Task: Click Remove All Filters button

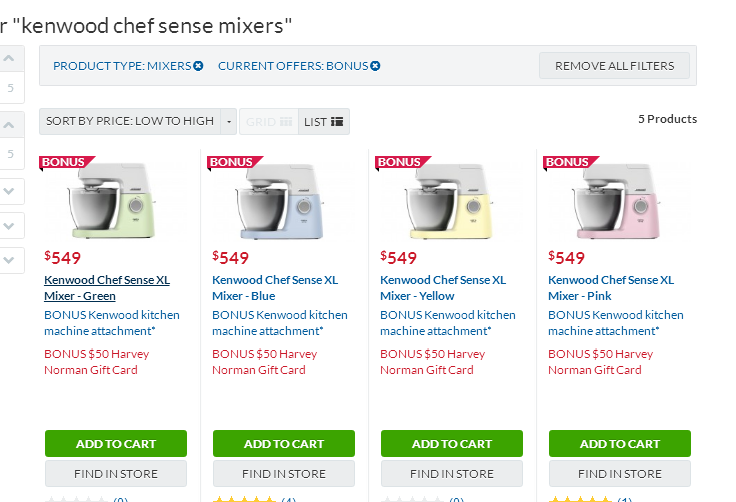Action: click(614, 66)
